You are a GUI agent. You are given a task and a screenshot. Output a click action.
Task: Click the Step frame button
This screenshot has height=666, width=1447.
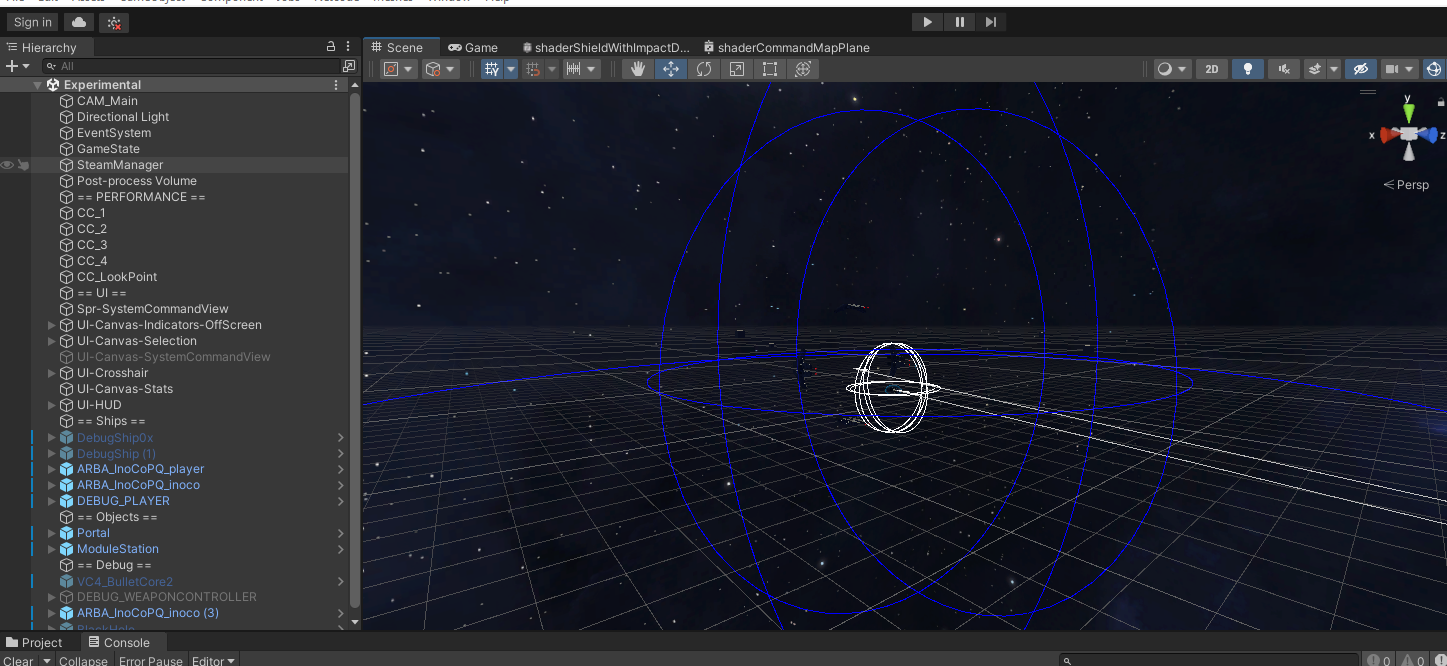(990, 22)
